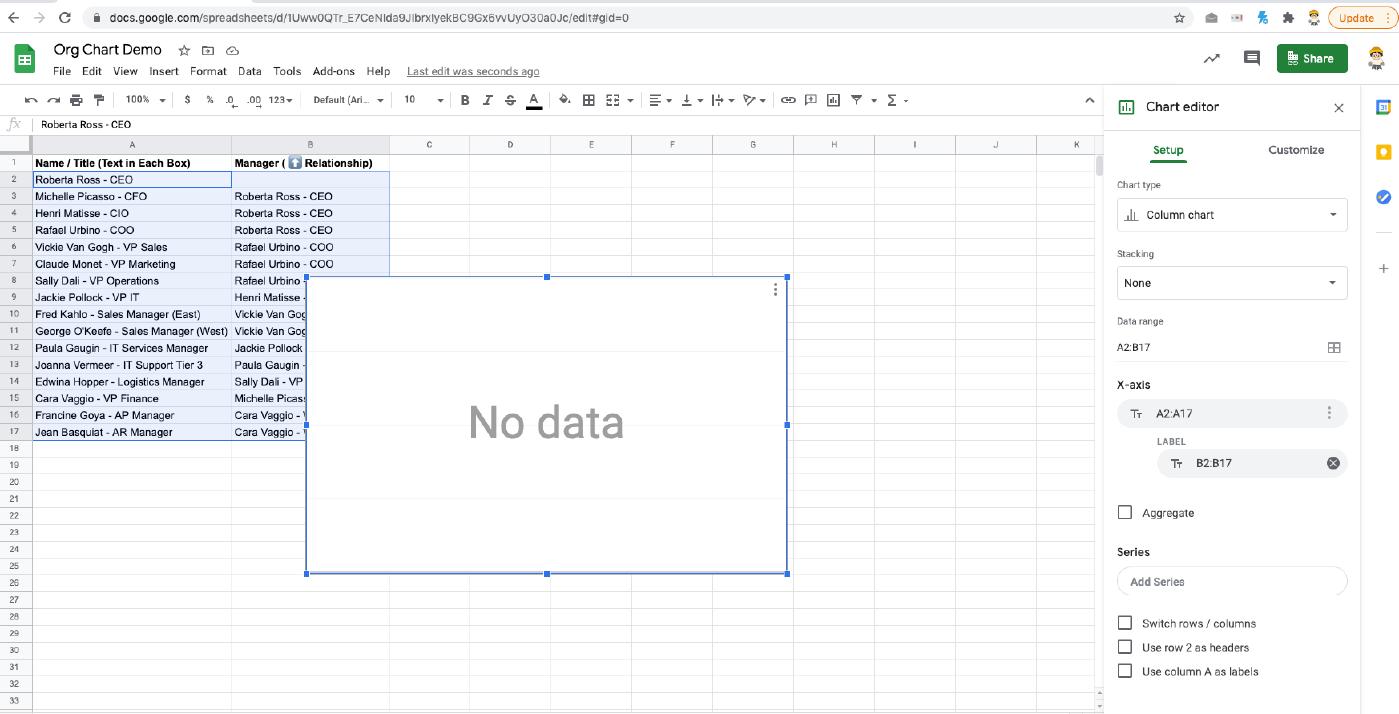Toggle strikethrough formatting in toolbar
The image size is (1399, 714).
pos(510,100)
